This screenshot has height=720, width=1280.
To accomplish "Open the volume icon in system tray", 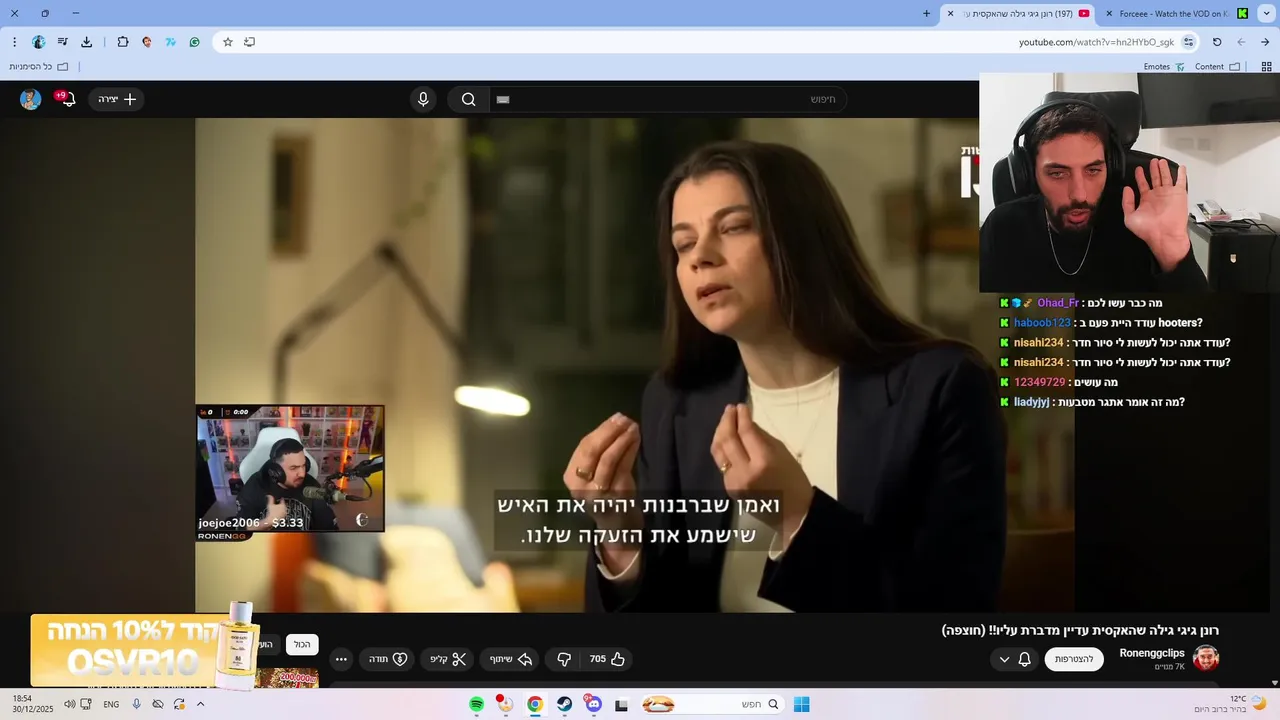I will coord(69,704).
